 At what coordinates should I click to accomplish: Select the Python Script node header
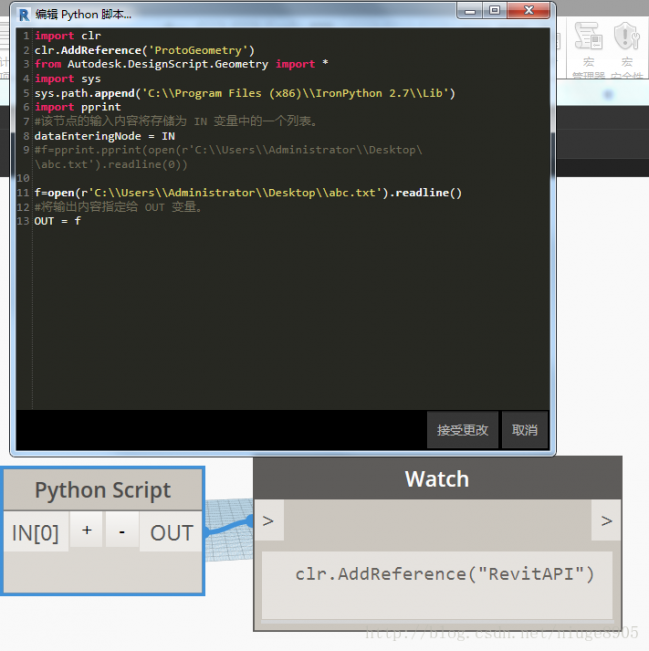102,491
